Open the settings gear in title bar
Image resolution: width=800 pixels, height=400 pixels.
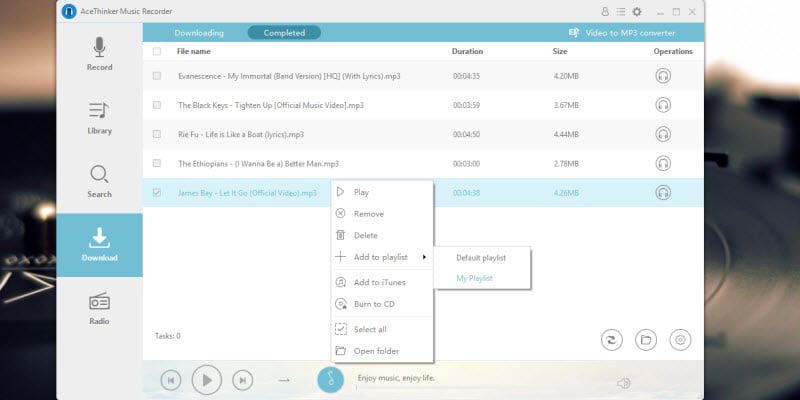click(637, 11)
